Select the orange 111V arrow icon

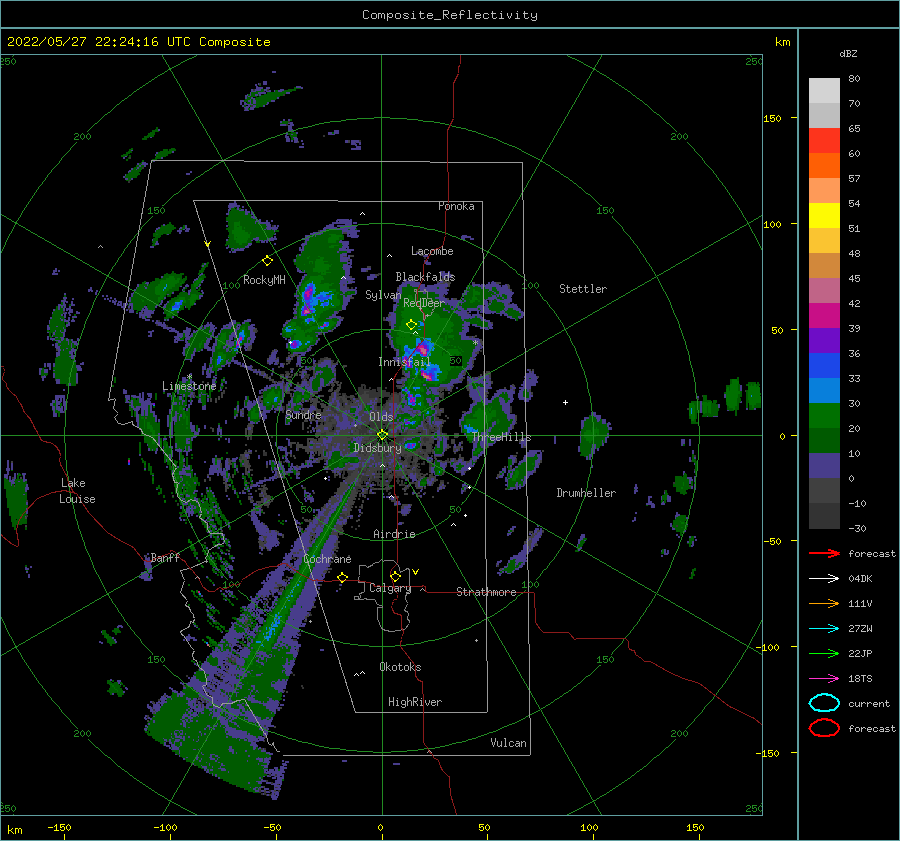coord(824,603)
